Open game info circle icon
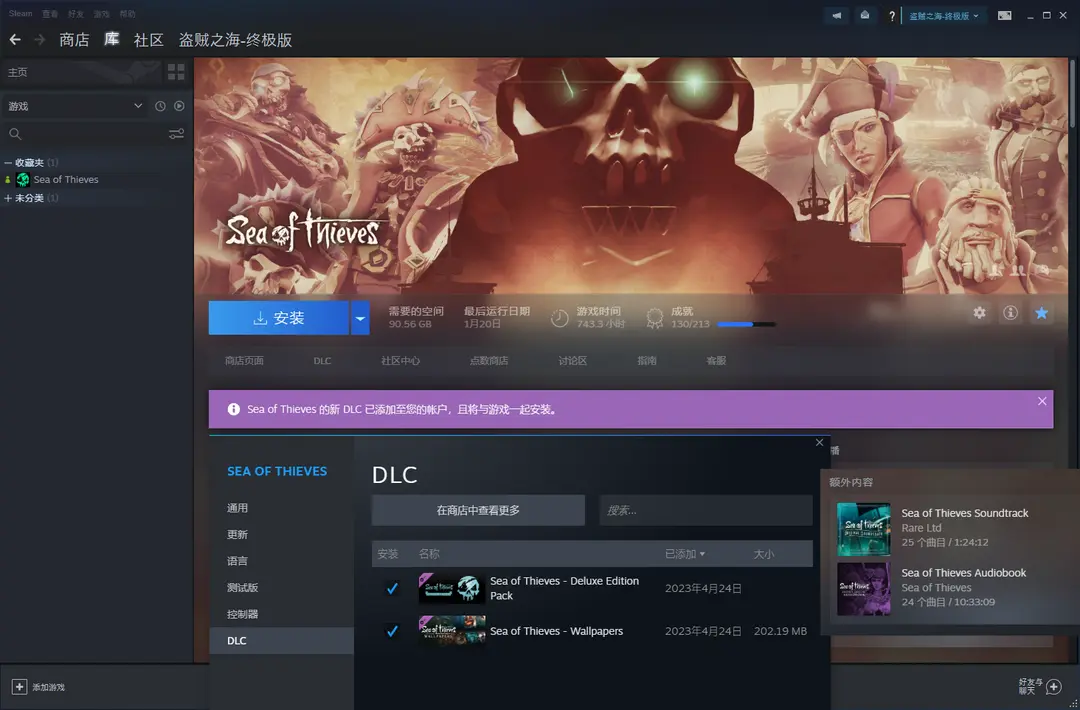Viewport: 1080px width, 710px height. (x=1010, y=313)
